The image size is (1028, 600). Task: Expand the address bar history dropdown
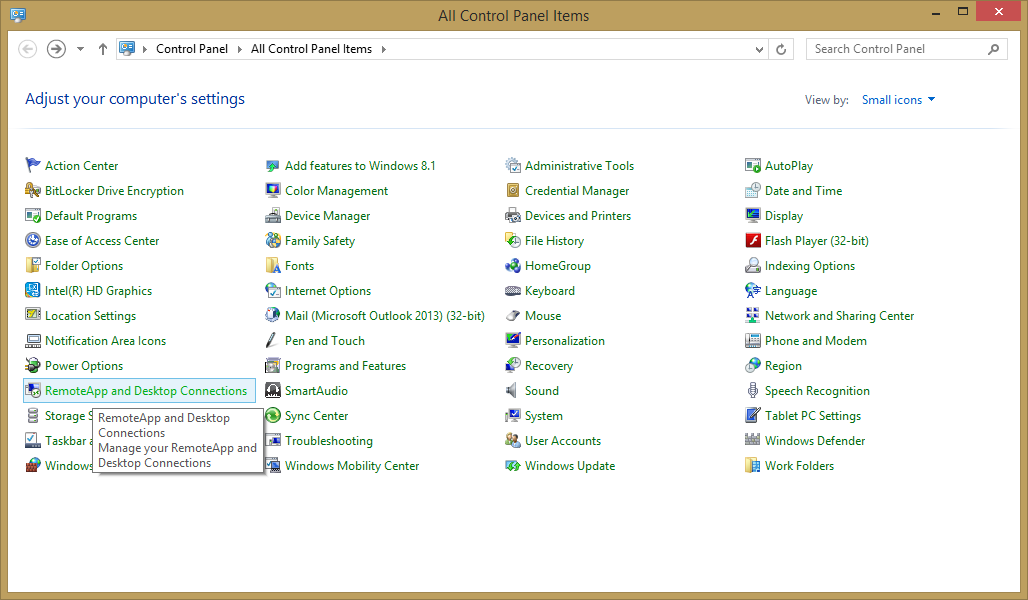(758, 48)
